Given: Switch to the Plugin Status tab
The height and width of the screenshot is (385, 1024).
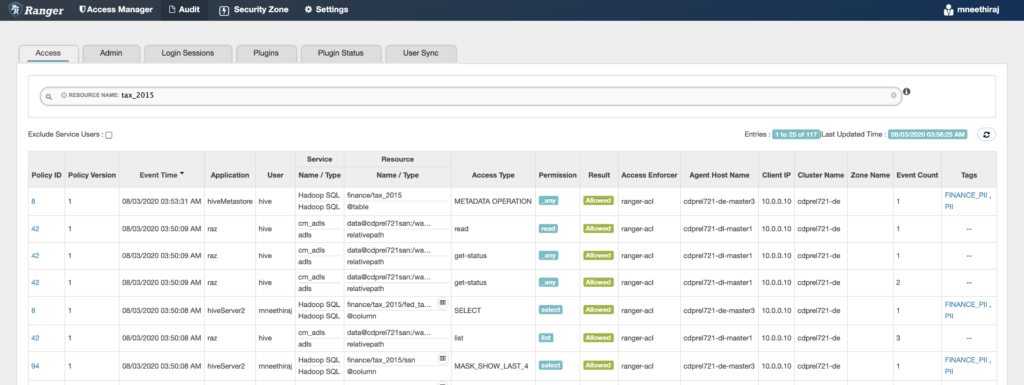Looking at the screenshot, I should point(341,54).
